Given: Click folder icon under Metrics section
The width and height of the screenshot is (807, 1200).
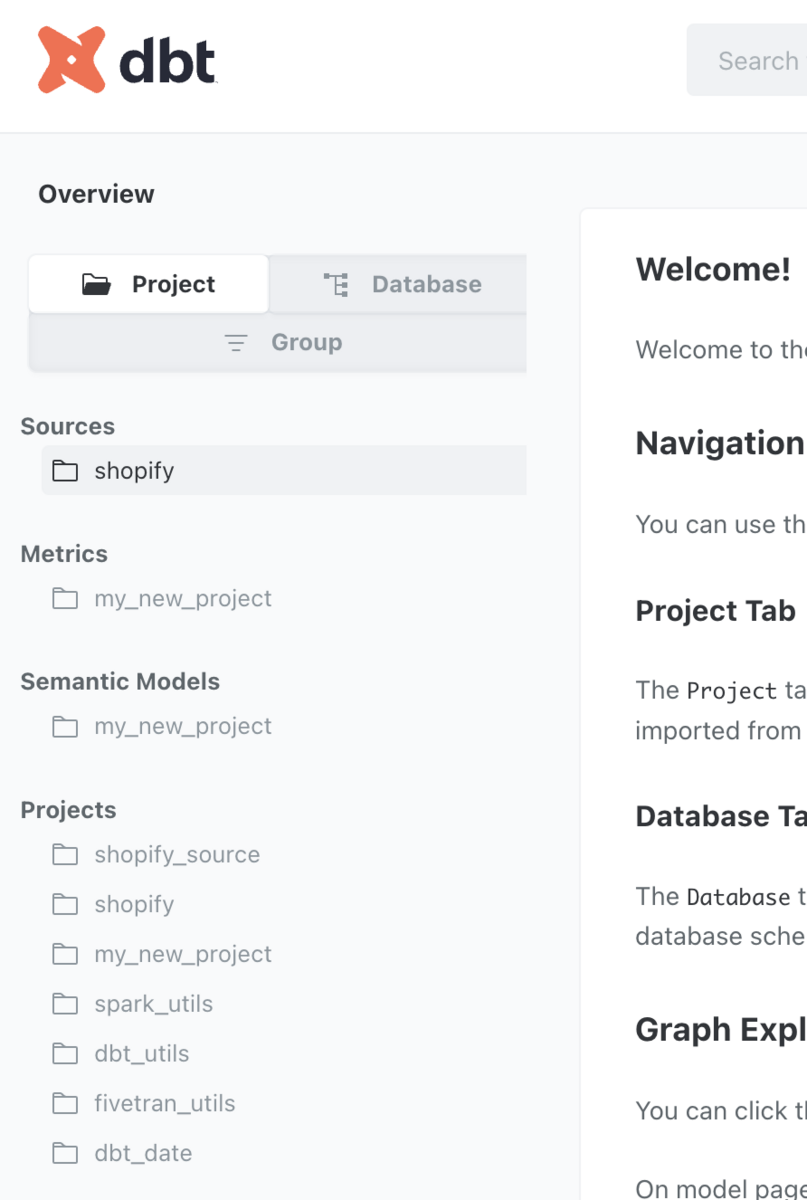Looking at the screenshot, I should pyautogui.click(x=65, y=599).
